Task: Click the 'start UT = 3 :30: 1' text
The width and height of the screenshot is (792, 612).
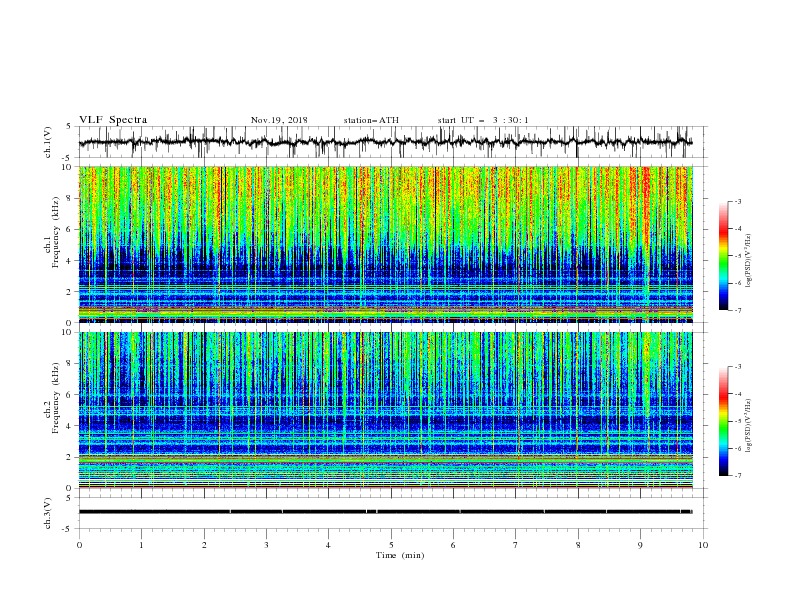Action: click(483, 120)
